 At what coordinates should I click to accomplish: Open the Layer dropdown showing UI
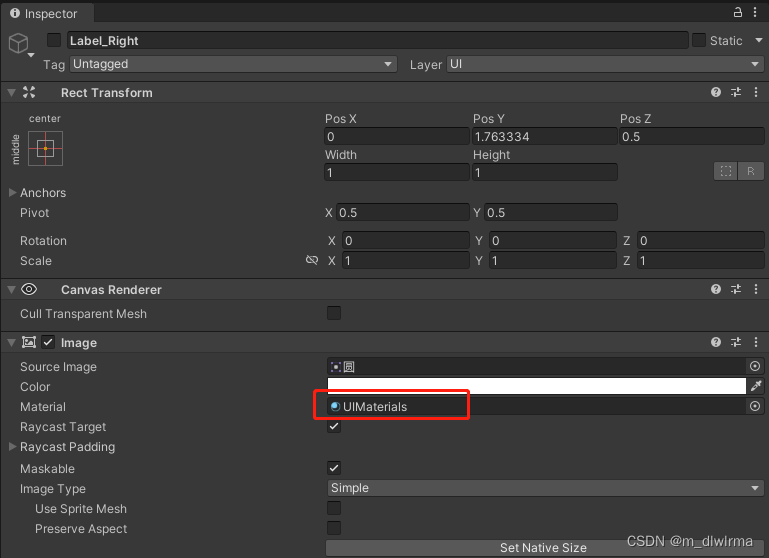(x=605, y=64)
